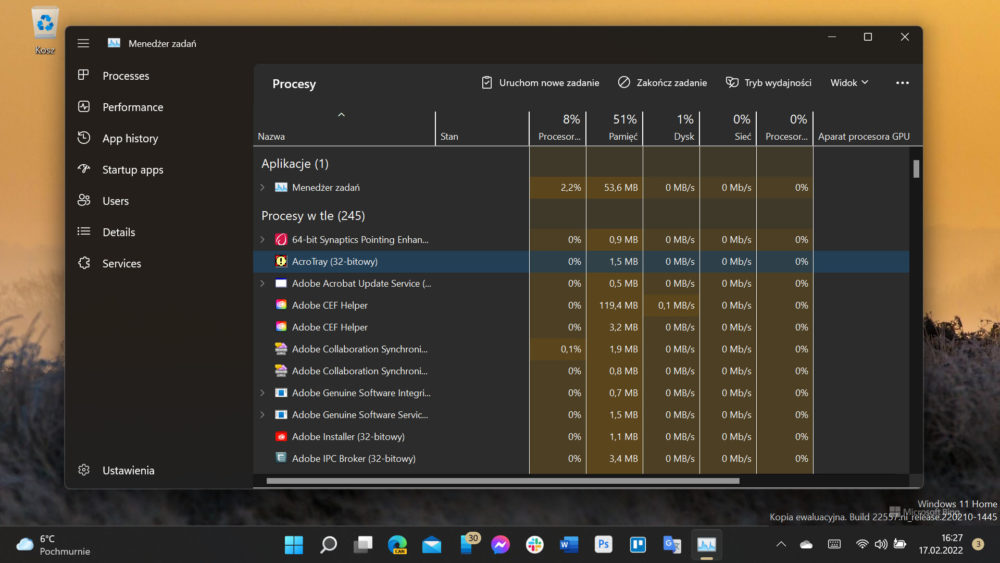The width and height of the screenshot is (1000, 563).
Task: Click the Startup apps icon
Action: tap(84, 169)
